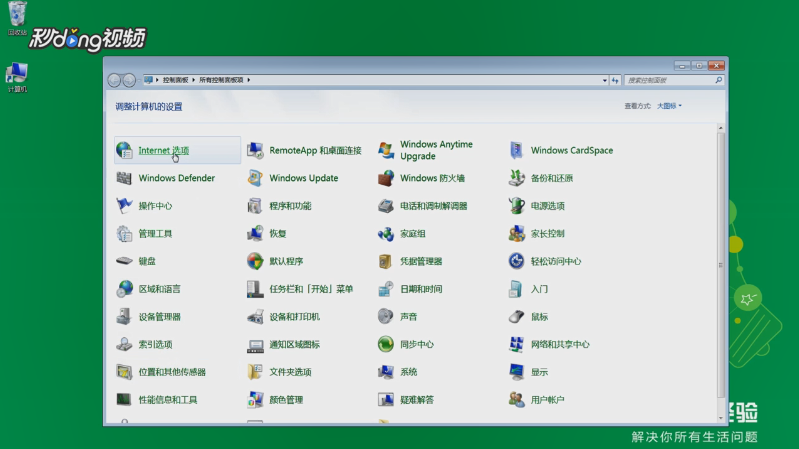Click the 网络和共享中心 link
The height and width of the screenshot is (449, 799).
[560, 344]
